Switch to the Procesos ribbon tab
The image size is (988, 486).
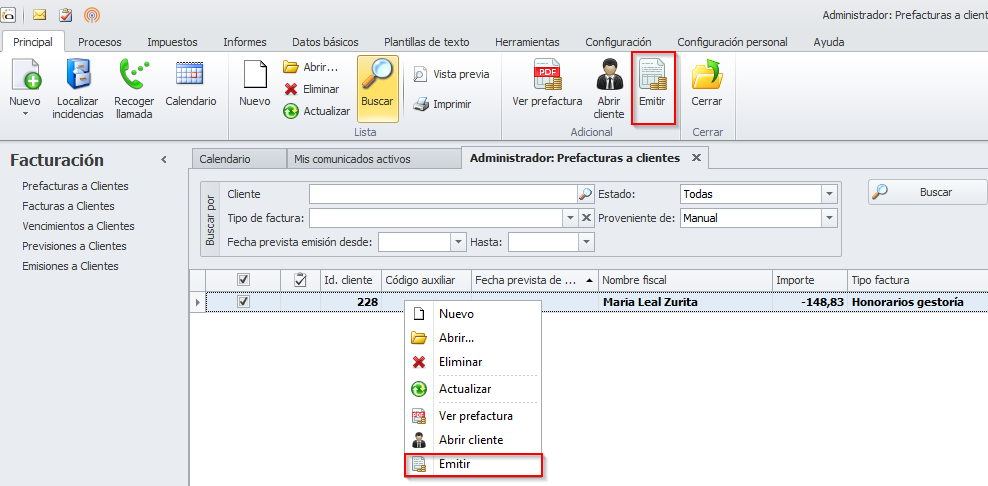pos(100,42)
